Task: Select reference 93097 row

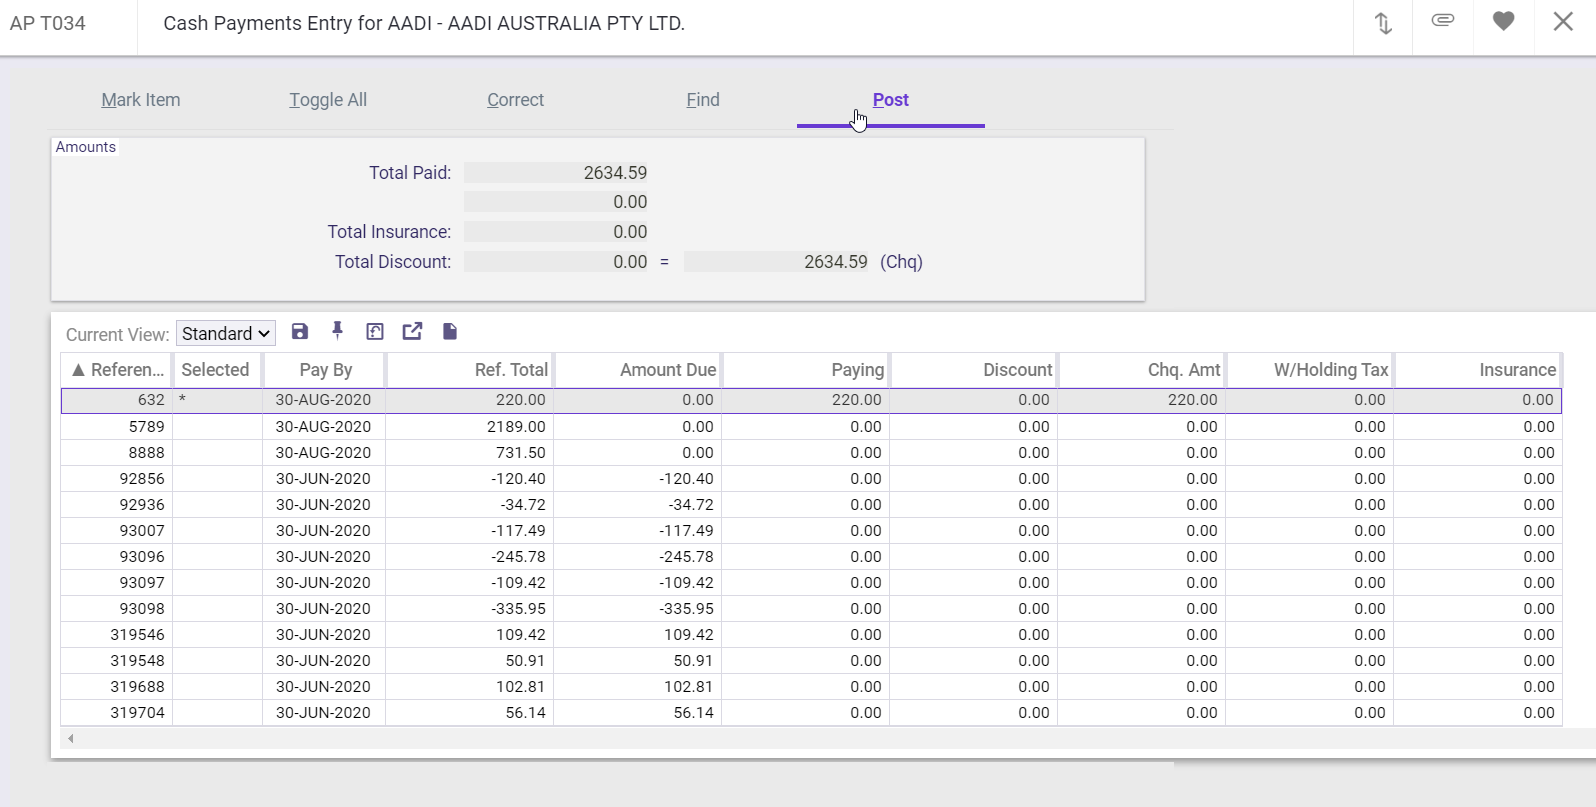Action: [x=811, y=583]
